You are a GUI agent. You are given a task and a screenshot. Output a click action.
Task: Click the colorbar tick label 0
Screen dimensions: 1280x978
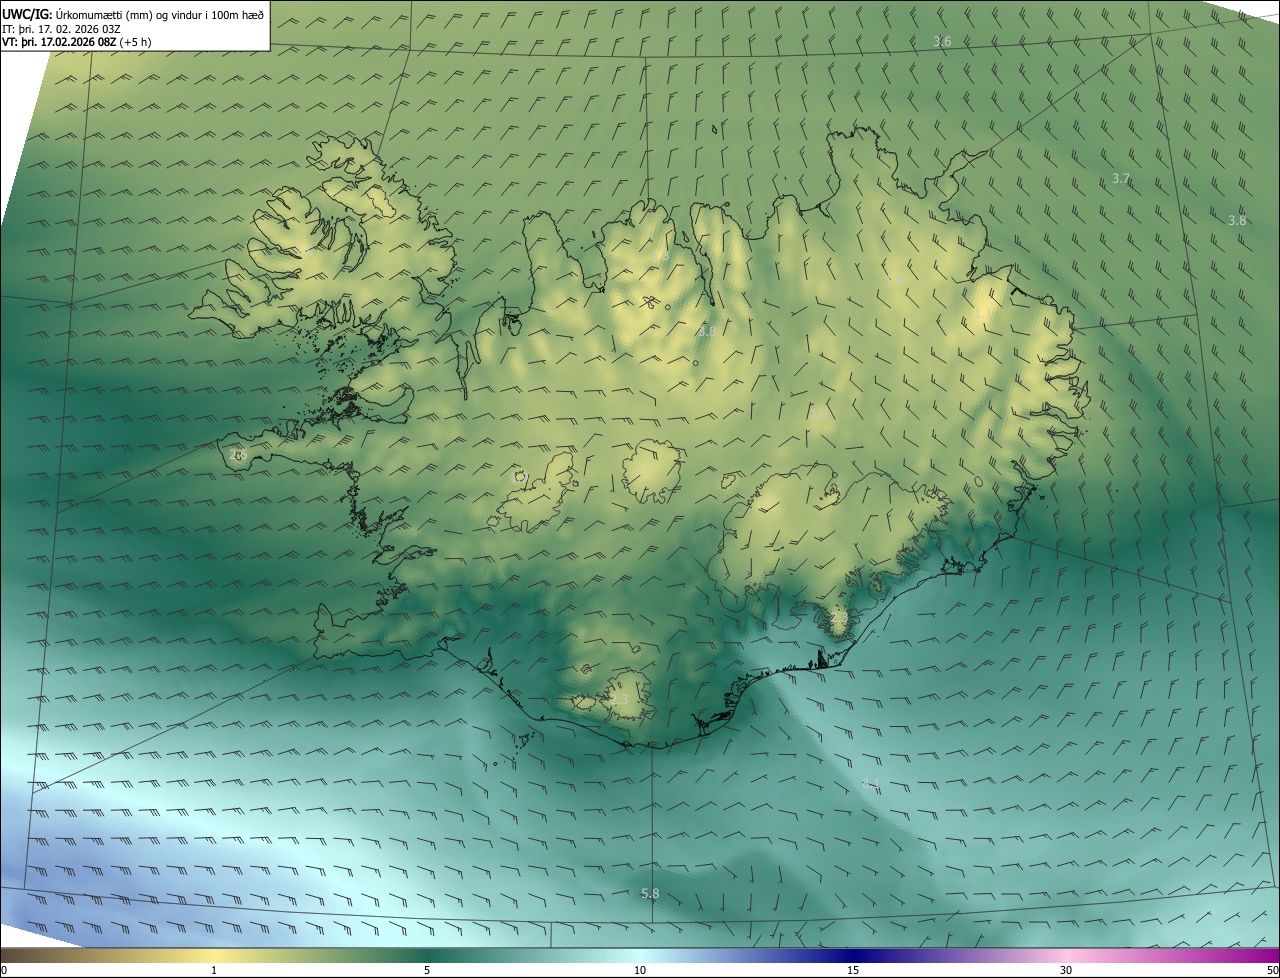[4, 970]
